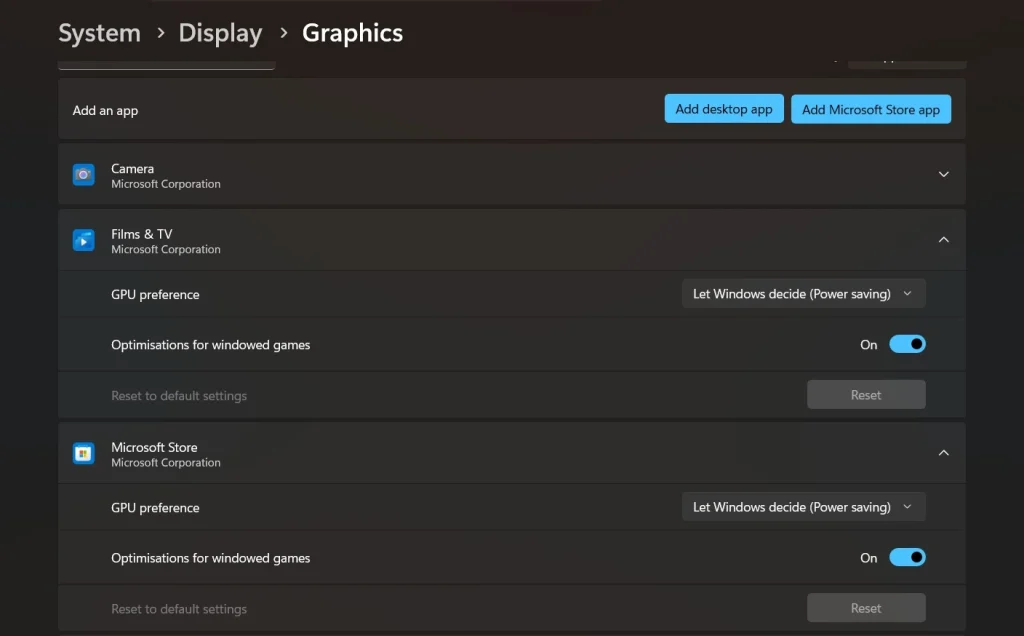Click the Films & TV app icon
This screenshot has height=636, width=1024.
83,240
